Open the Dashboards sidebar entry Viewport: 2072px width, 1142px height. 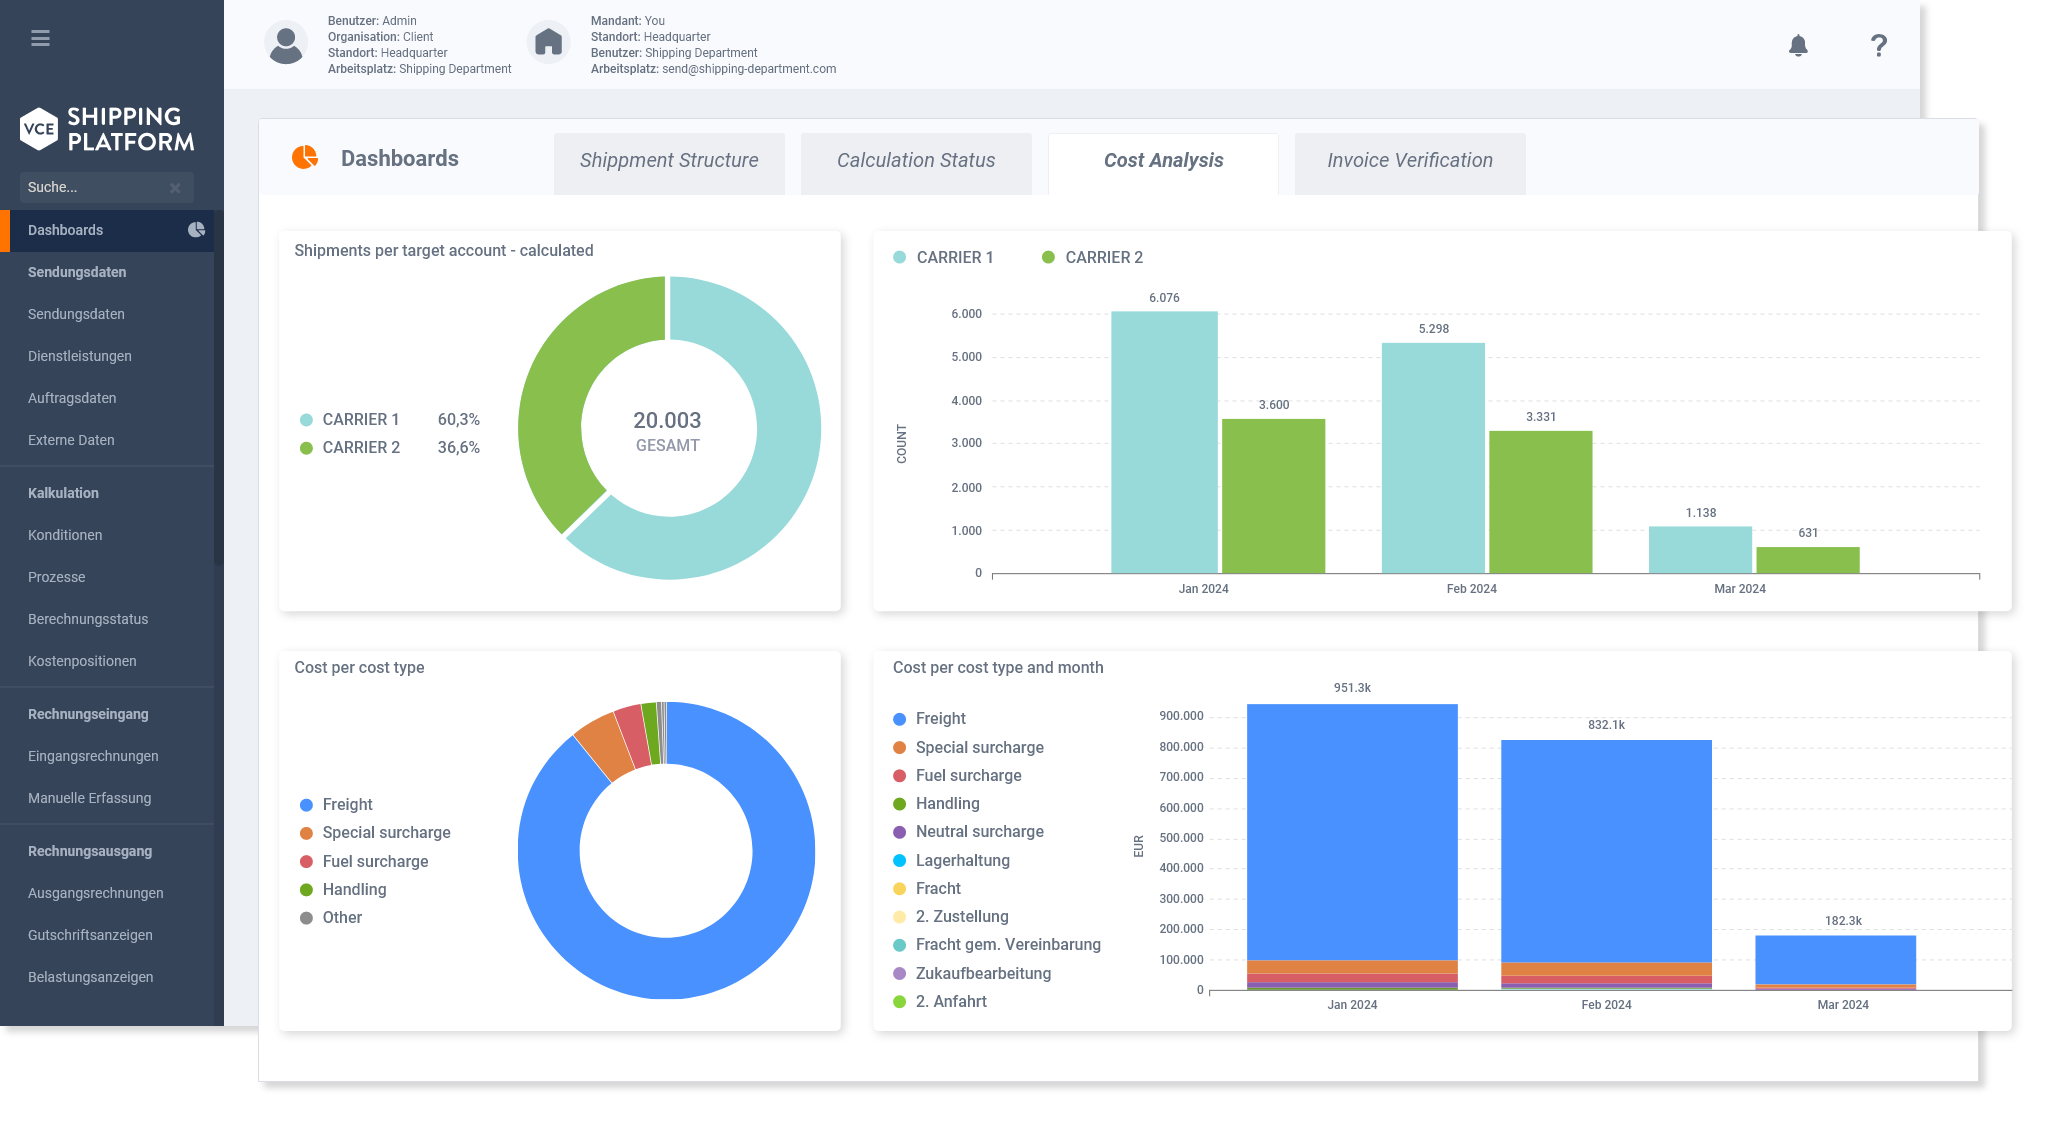[66, 230]
